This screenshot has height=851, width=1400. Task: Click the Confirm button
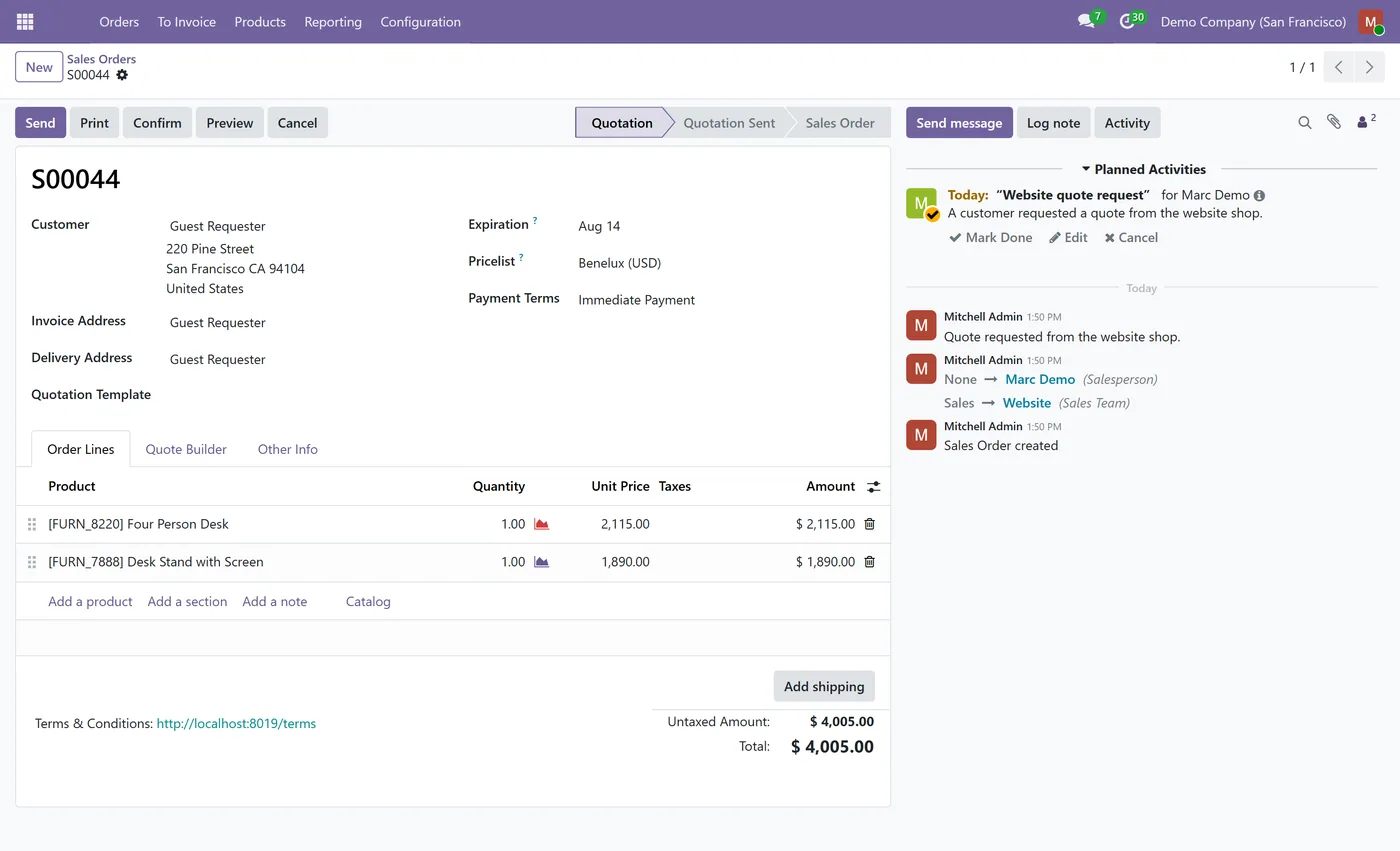point(157,123)
